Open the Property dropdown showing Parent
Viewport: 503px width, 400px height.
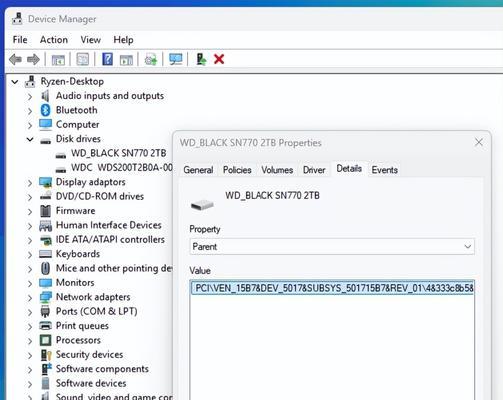click(x=332, y=247)
